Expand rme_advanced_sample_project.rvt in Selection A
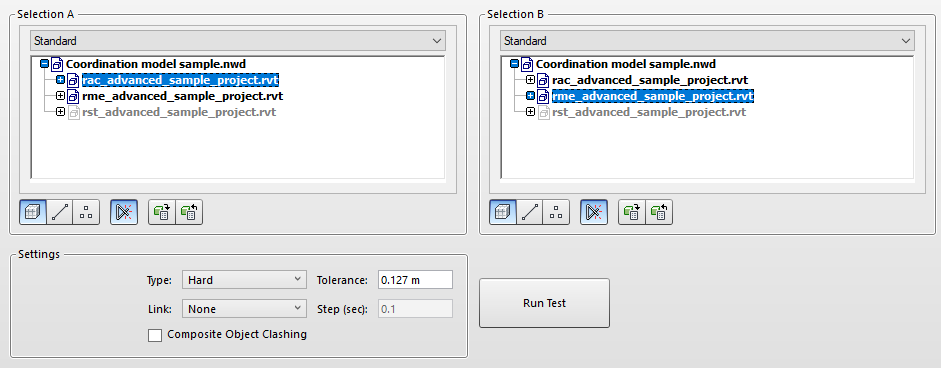The height and width of the screenshot is (368, 941). [x=60, y=95]
